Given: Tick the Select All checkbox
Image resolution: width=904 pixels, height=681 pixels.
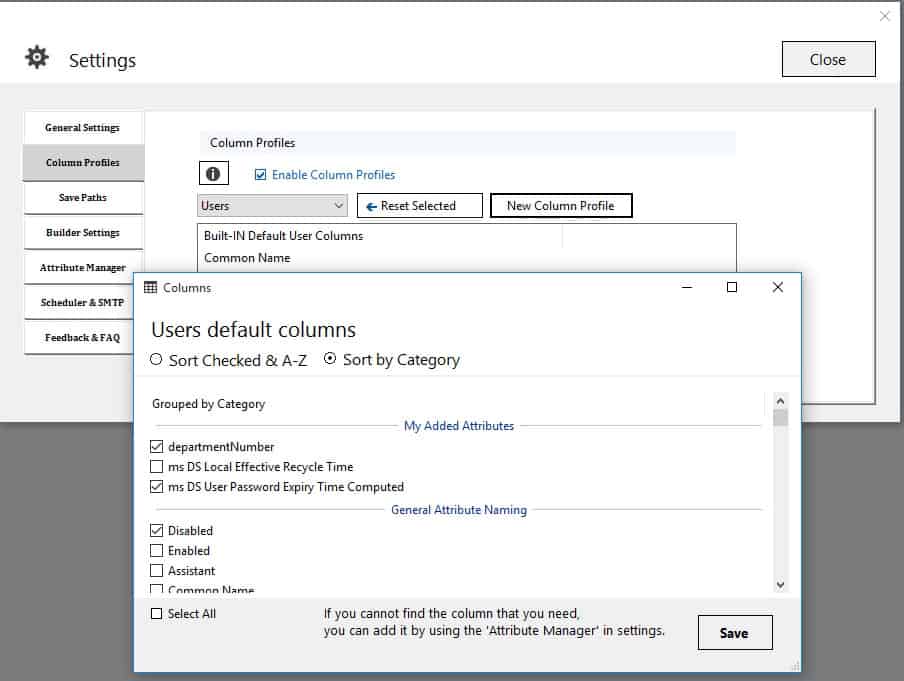Looking at the screenshot, I should coord(156,614).
